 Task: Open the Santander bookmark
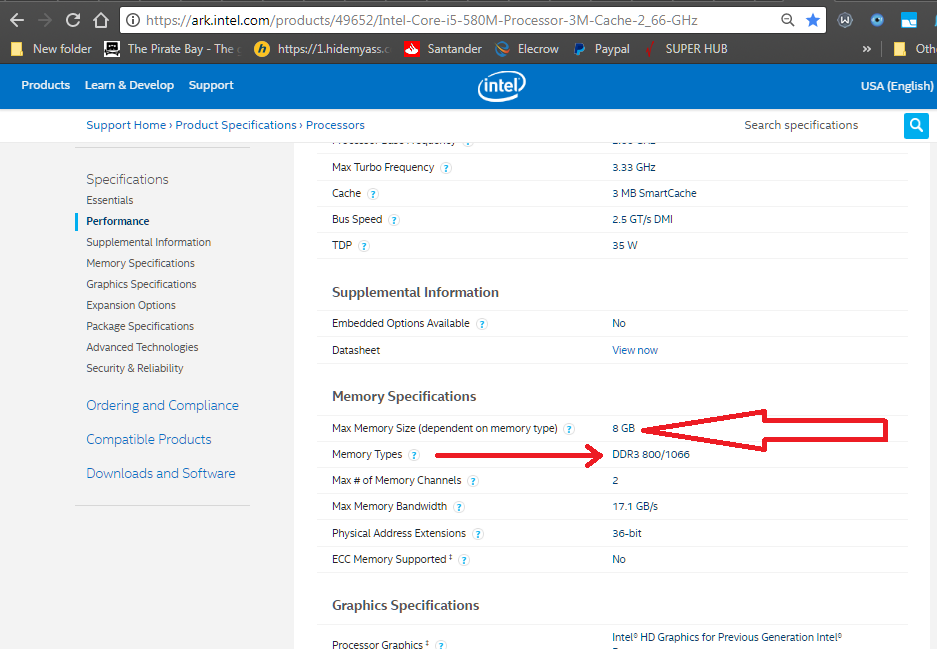tap(443, 49)
